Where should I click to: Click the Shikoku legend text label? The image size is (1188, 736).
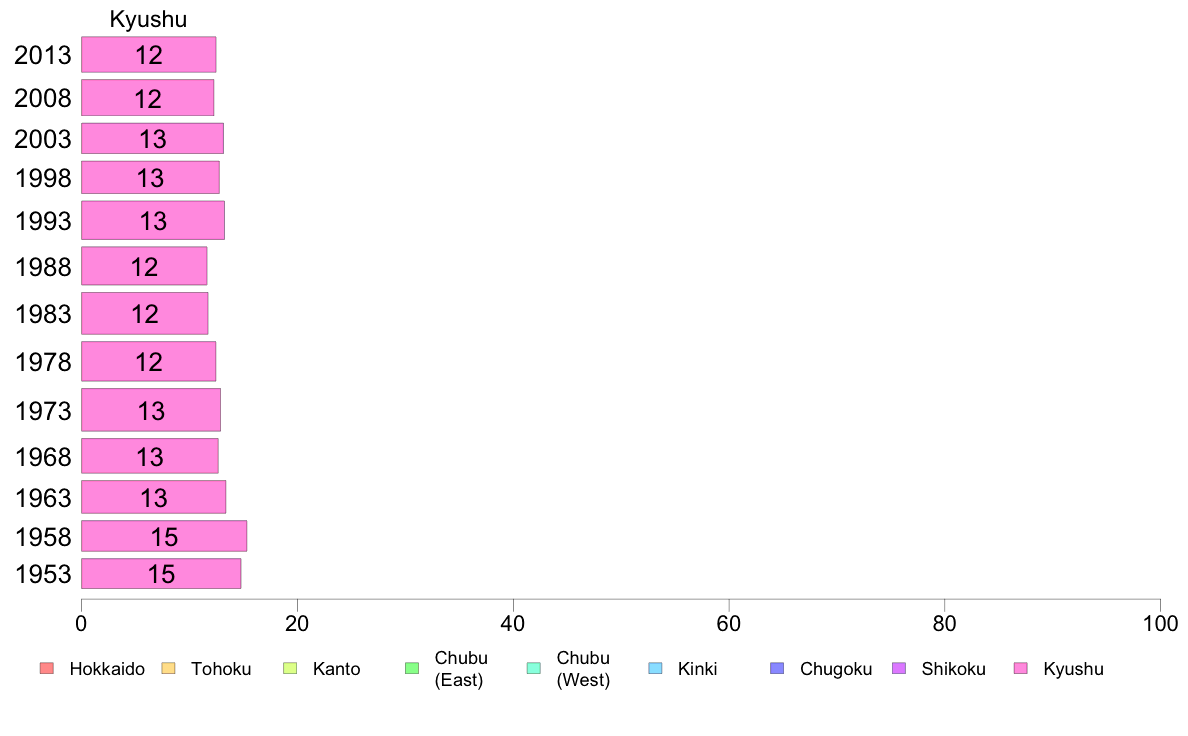953,669
